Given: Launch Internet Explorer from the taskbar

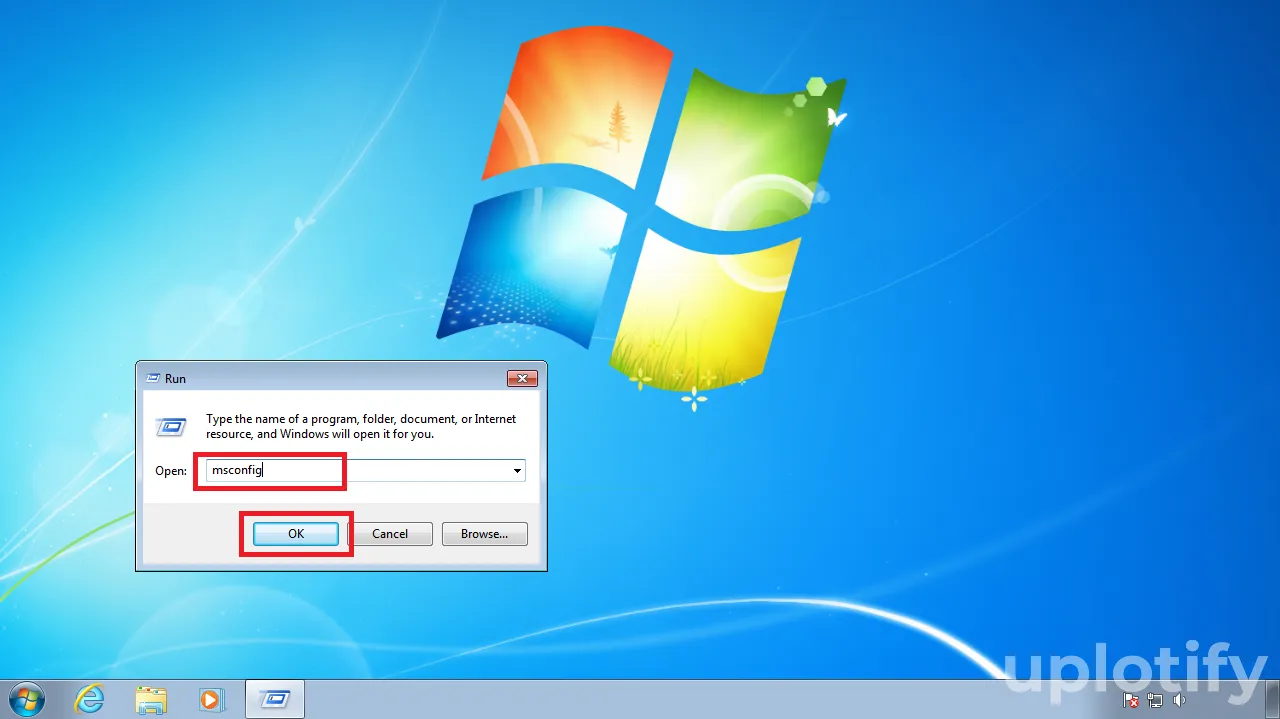Looking at the screenshot, I should click(x=90, y=699).
